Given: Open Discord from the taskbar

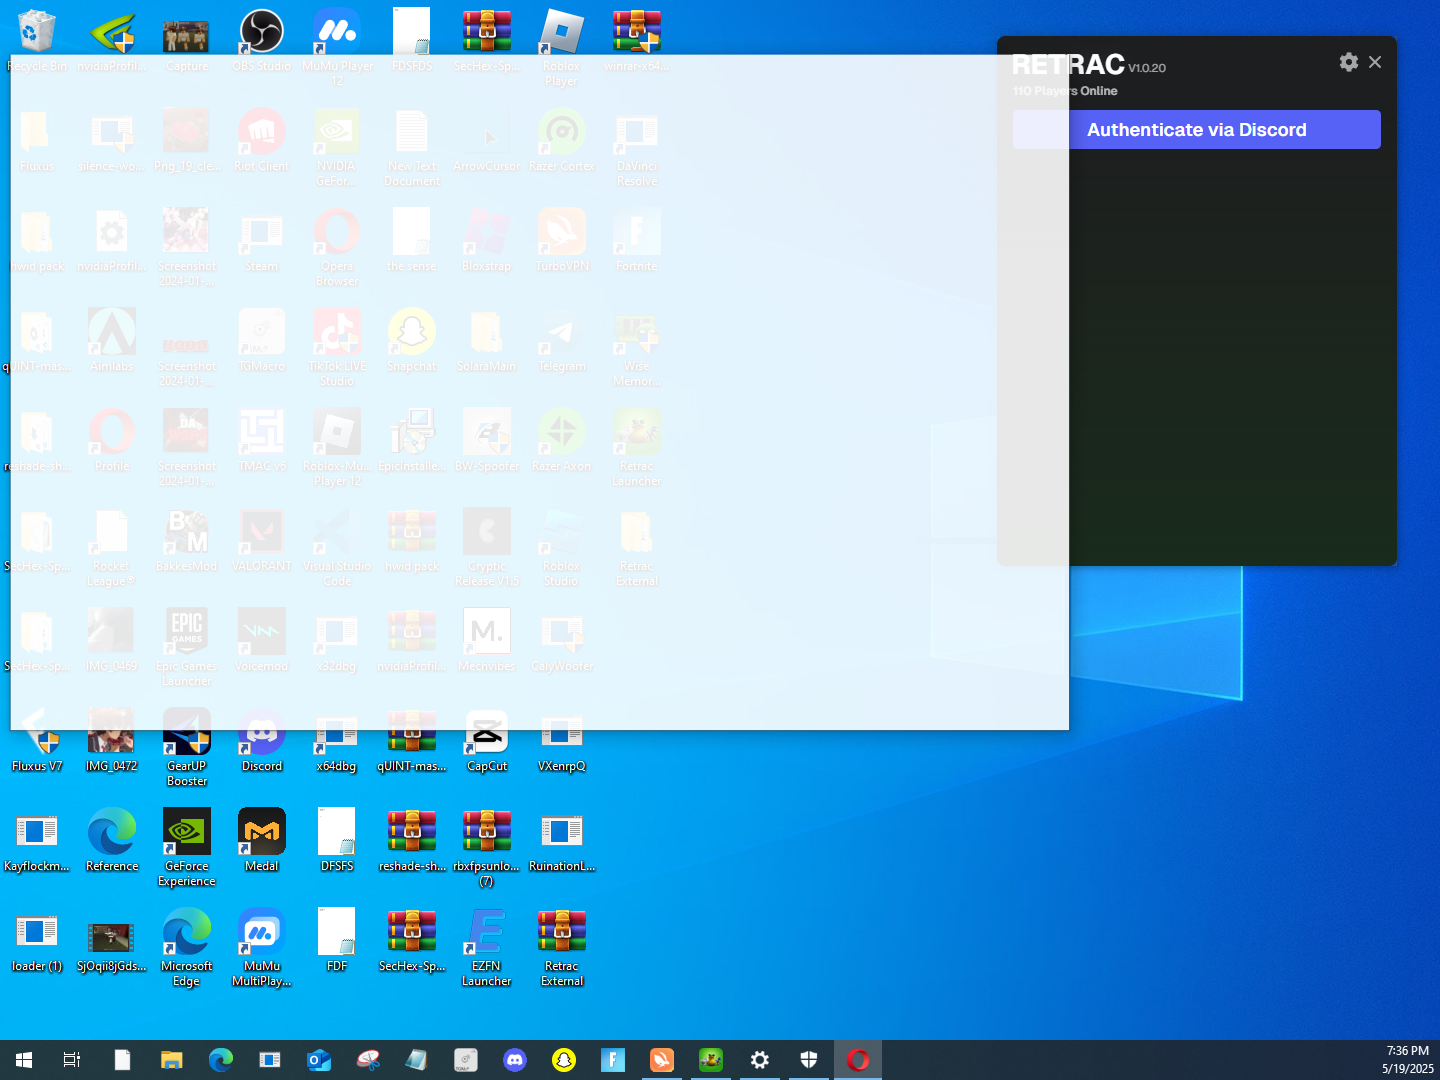Looking at the screenshot, I should (x=515, y=1060).
